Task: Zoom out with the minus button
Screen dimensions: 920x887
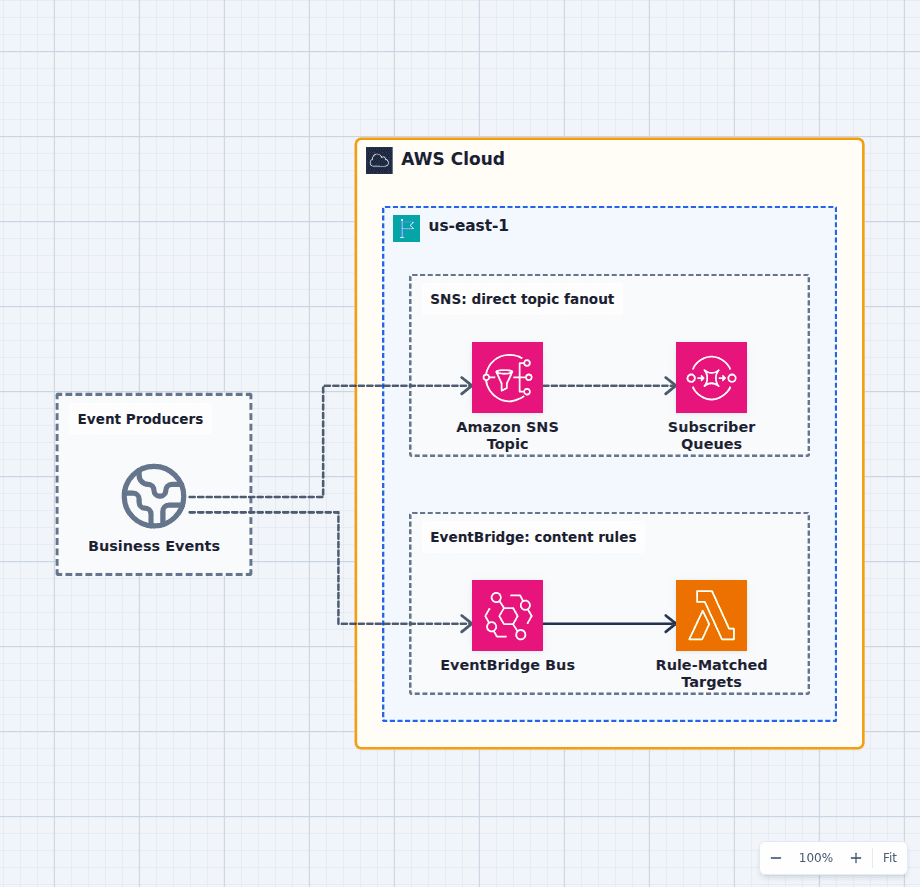Action: click(776, 858)
